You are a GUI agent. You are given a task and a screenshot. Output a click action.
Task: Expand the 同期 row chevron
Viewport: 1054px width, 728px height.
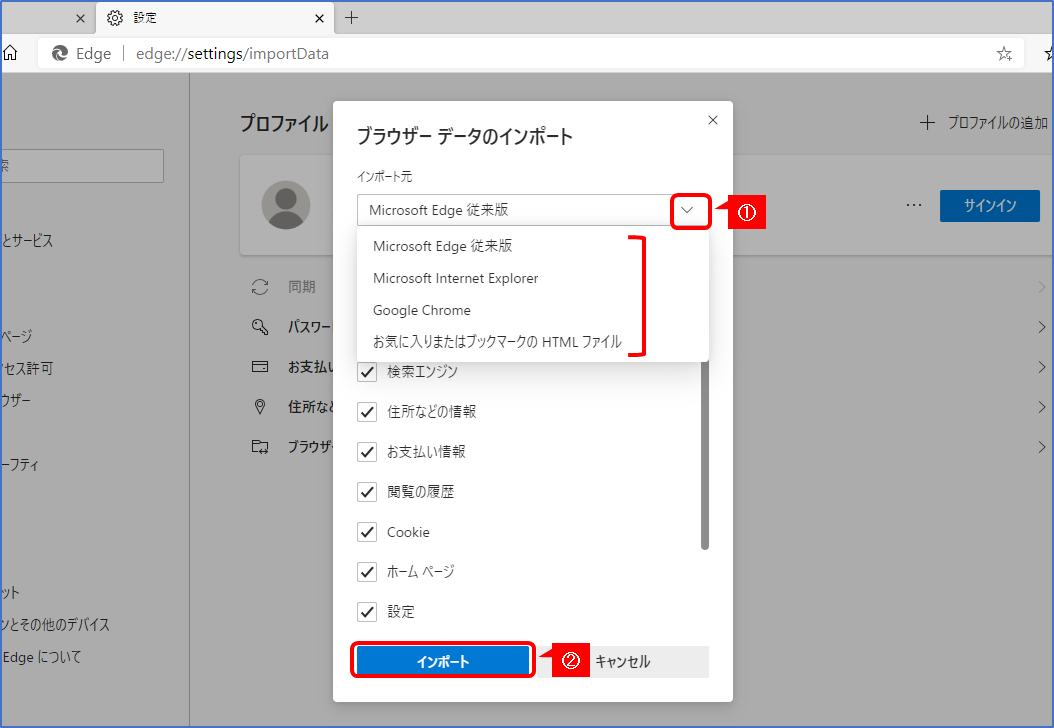(x=1041, y=287)
